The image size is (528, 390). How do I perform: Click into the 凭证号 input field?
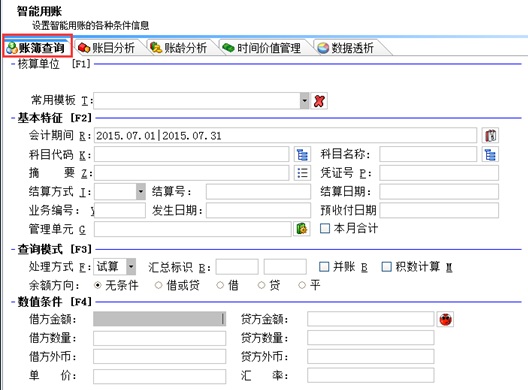439,173
